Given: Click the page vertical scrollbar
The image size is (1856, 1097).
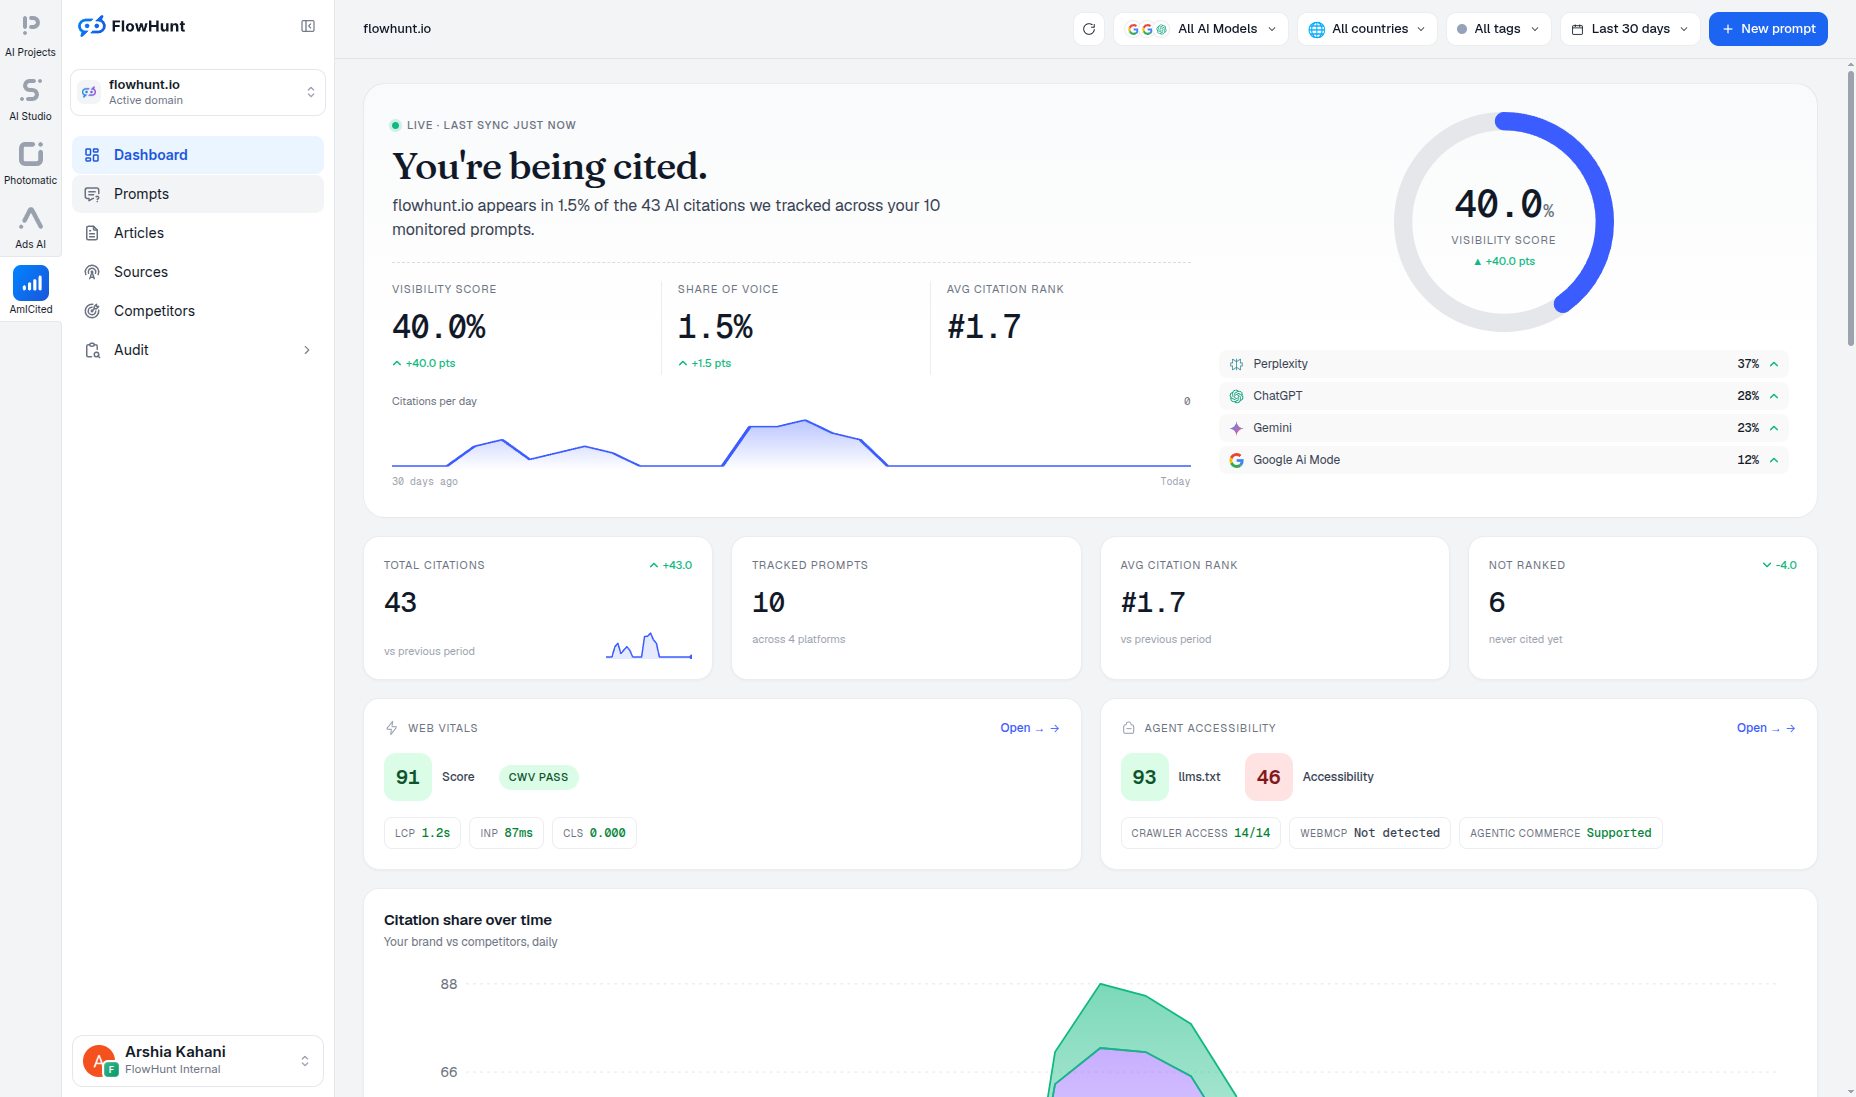Looking at the screenshot, I should click(x=1850, y=207).
